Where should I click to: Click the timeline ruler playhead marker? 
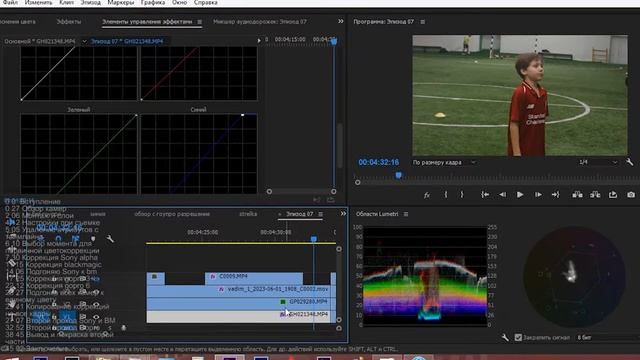[x=313, y=239]
